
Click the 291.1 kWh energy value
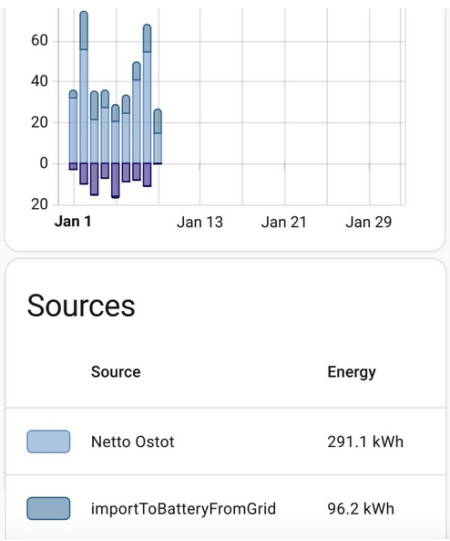(365, 442)
